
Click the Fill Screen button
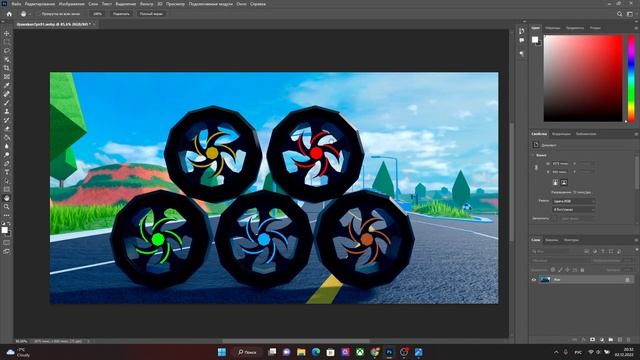[x=151, y=14]
